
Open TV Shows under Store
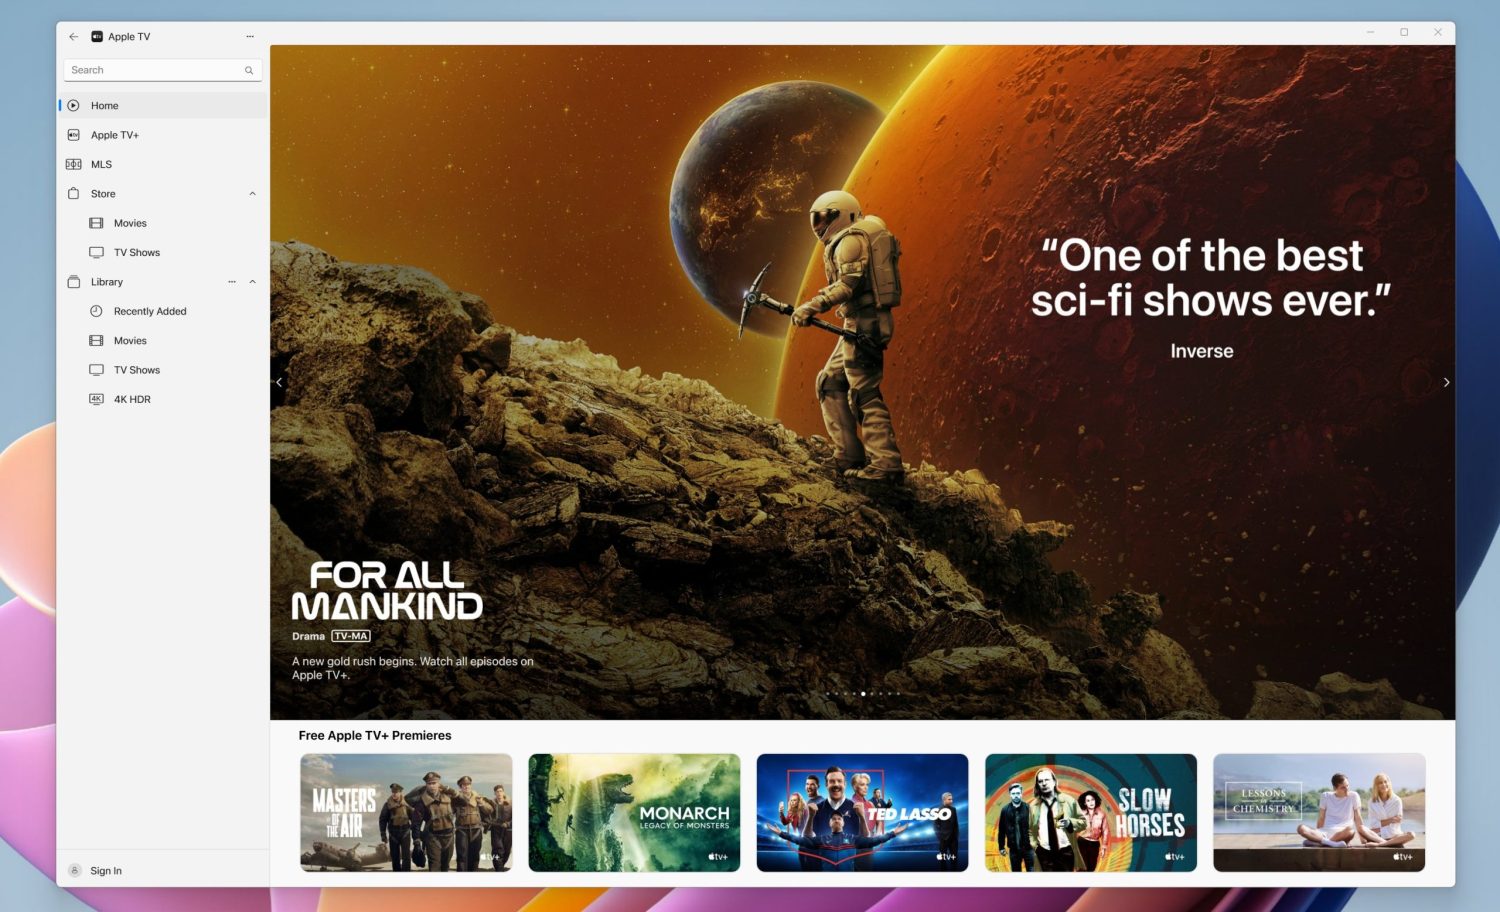click(136, 253)
